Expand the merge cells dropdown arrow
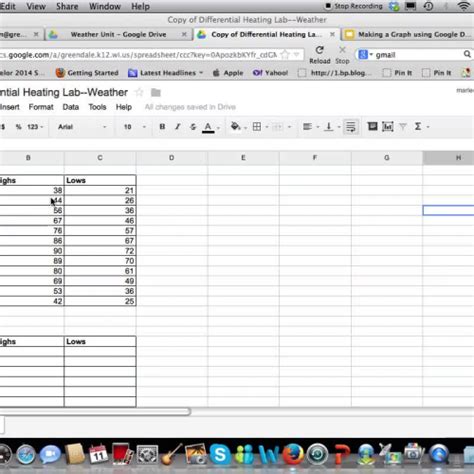 coord(289,127)
